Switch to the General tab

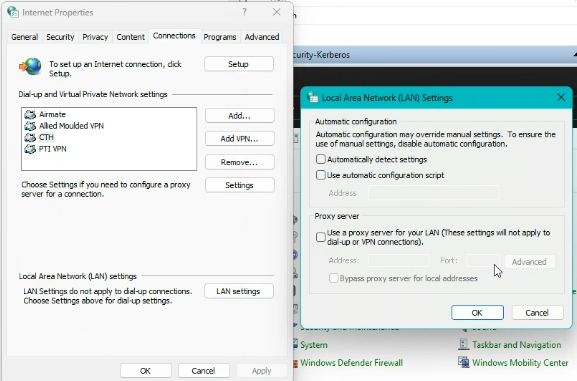click(24, 37)
